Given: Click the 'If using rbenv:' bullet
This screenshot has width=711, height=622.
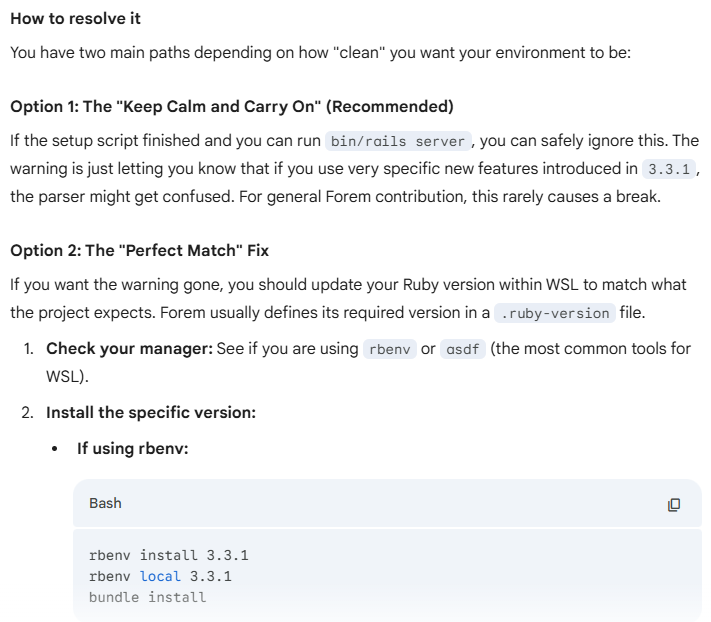Looking at the screenshot, I should pos(132,449).
